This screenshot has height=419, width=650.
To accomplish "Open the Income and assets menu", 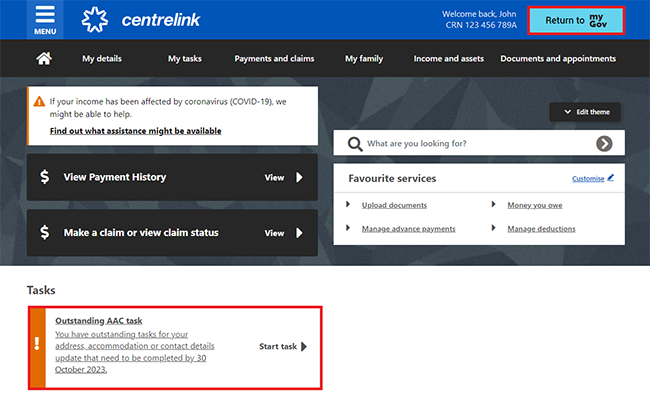I will (449, 58).
